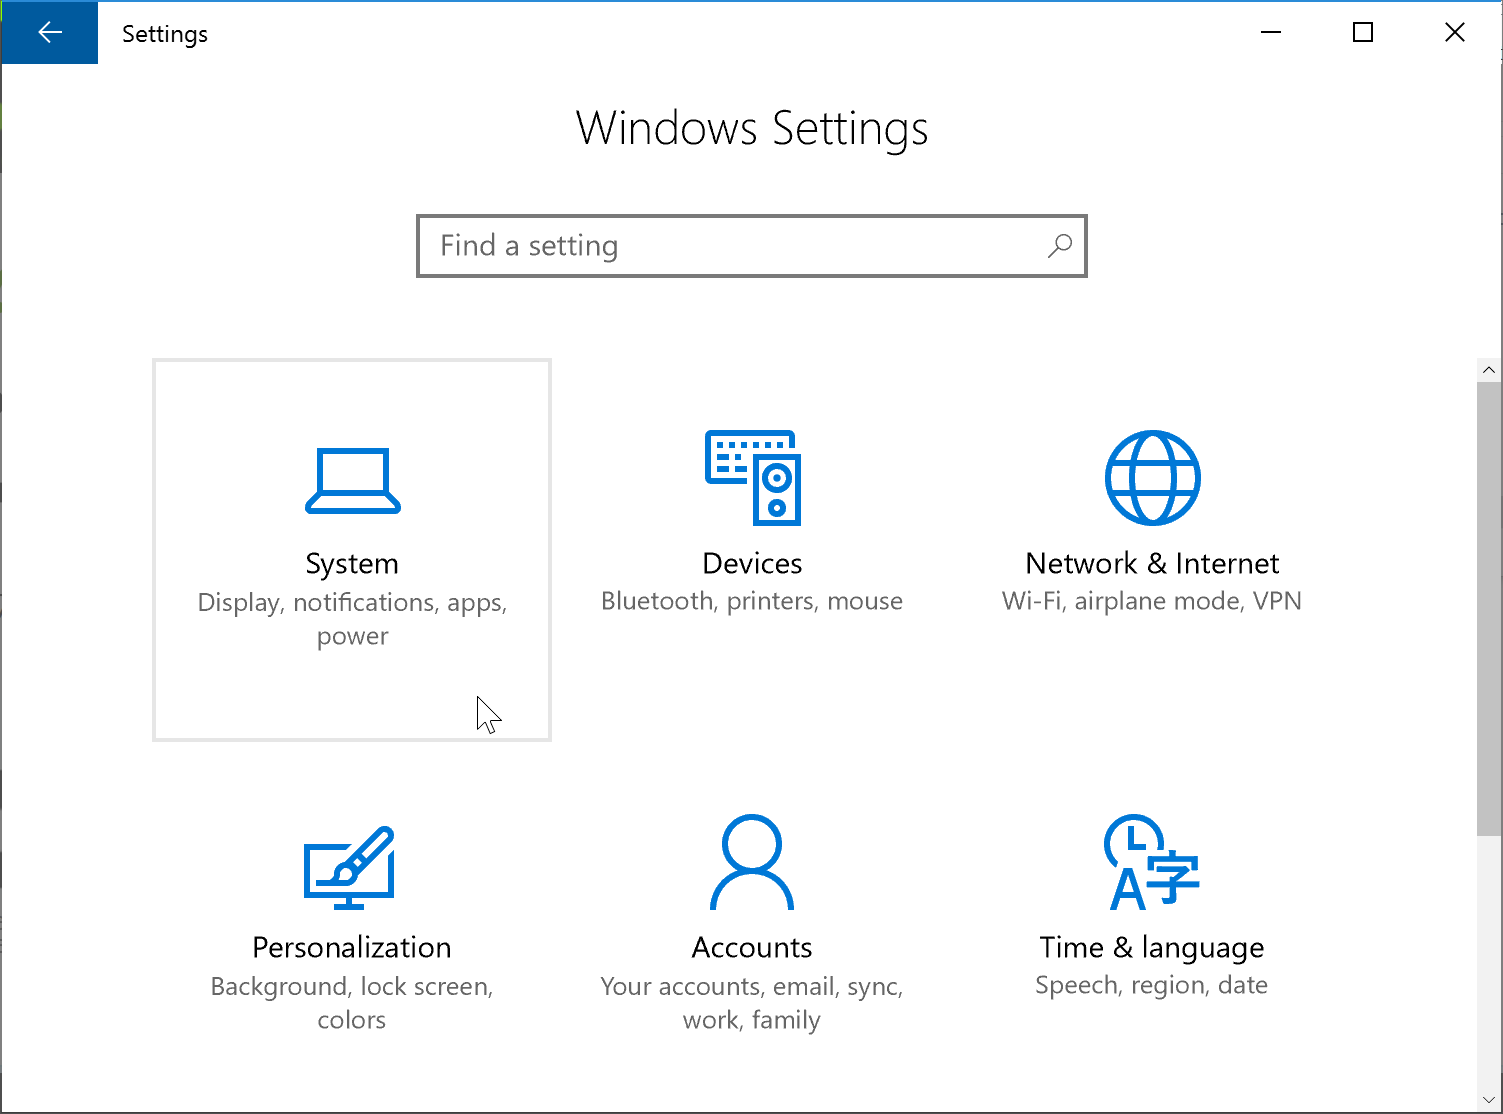Click 'Background, lock screen, colors' description
This screenshot has height=1114, width=1503.
click(352, 1003)
